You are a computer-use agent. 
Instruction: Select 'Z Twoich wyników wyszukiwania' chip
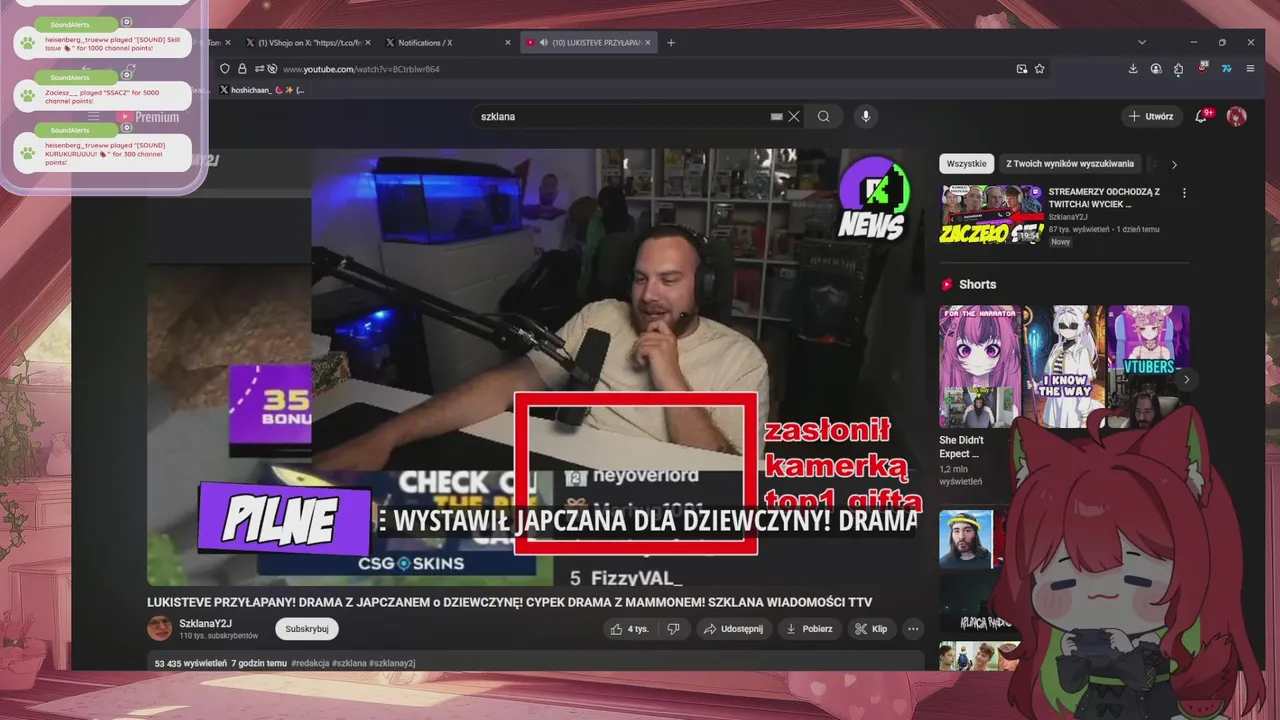pyautogui.click(x=1070, y=164)
